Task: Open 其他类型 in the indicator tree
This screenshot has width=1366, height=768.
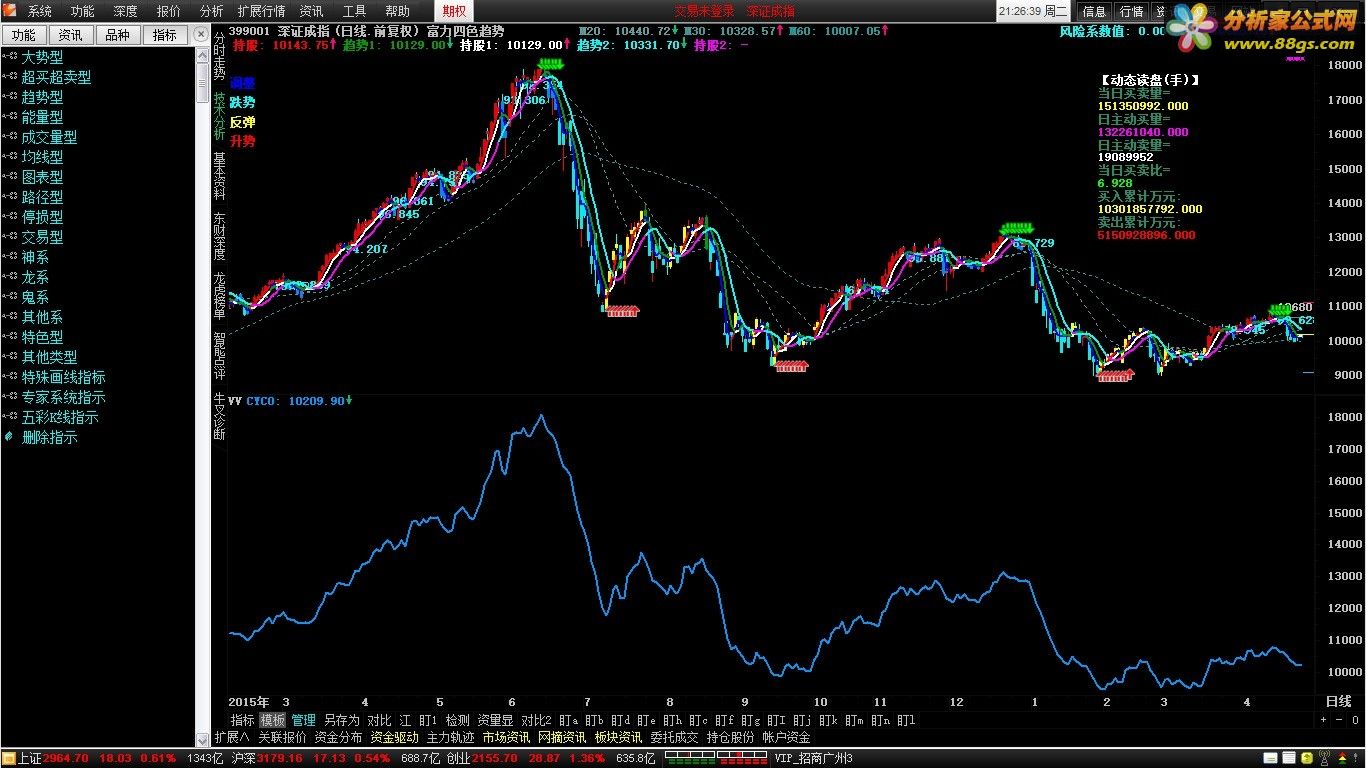Action: (49, 357)
